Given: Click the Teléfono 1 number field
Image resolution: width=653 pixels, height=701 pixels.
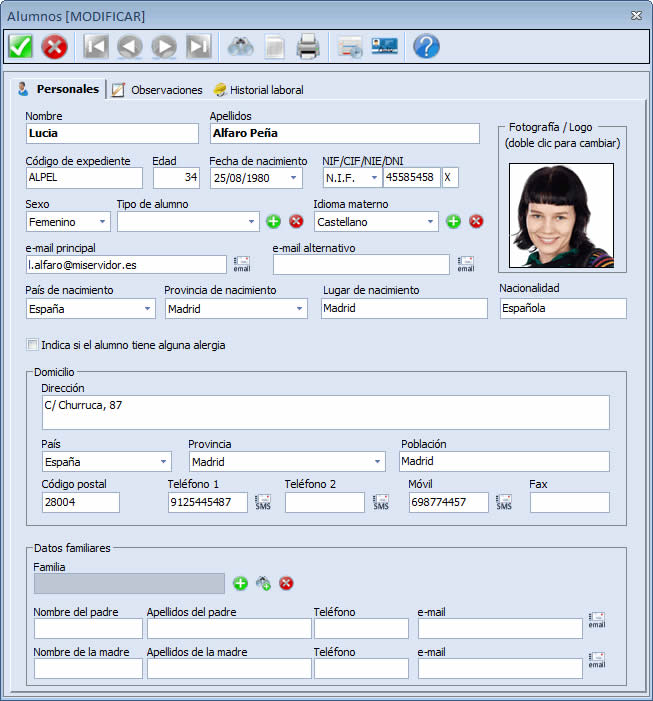Looking at the screenshot, I should pyautogui.click(x=207, y=502).
